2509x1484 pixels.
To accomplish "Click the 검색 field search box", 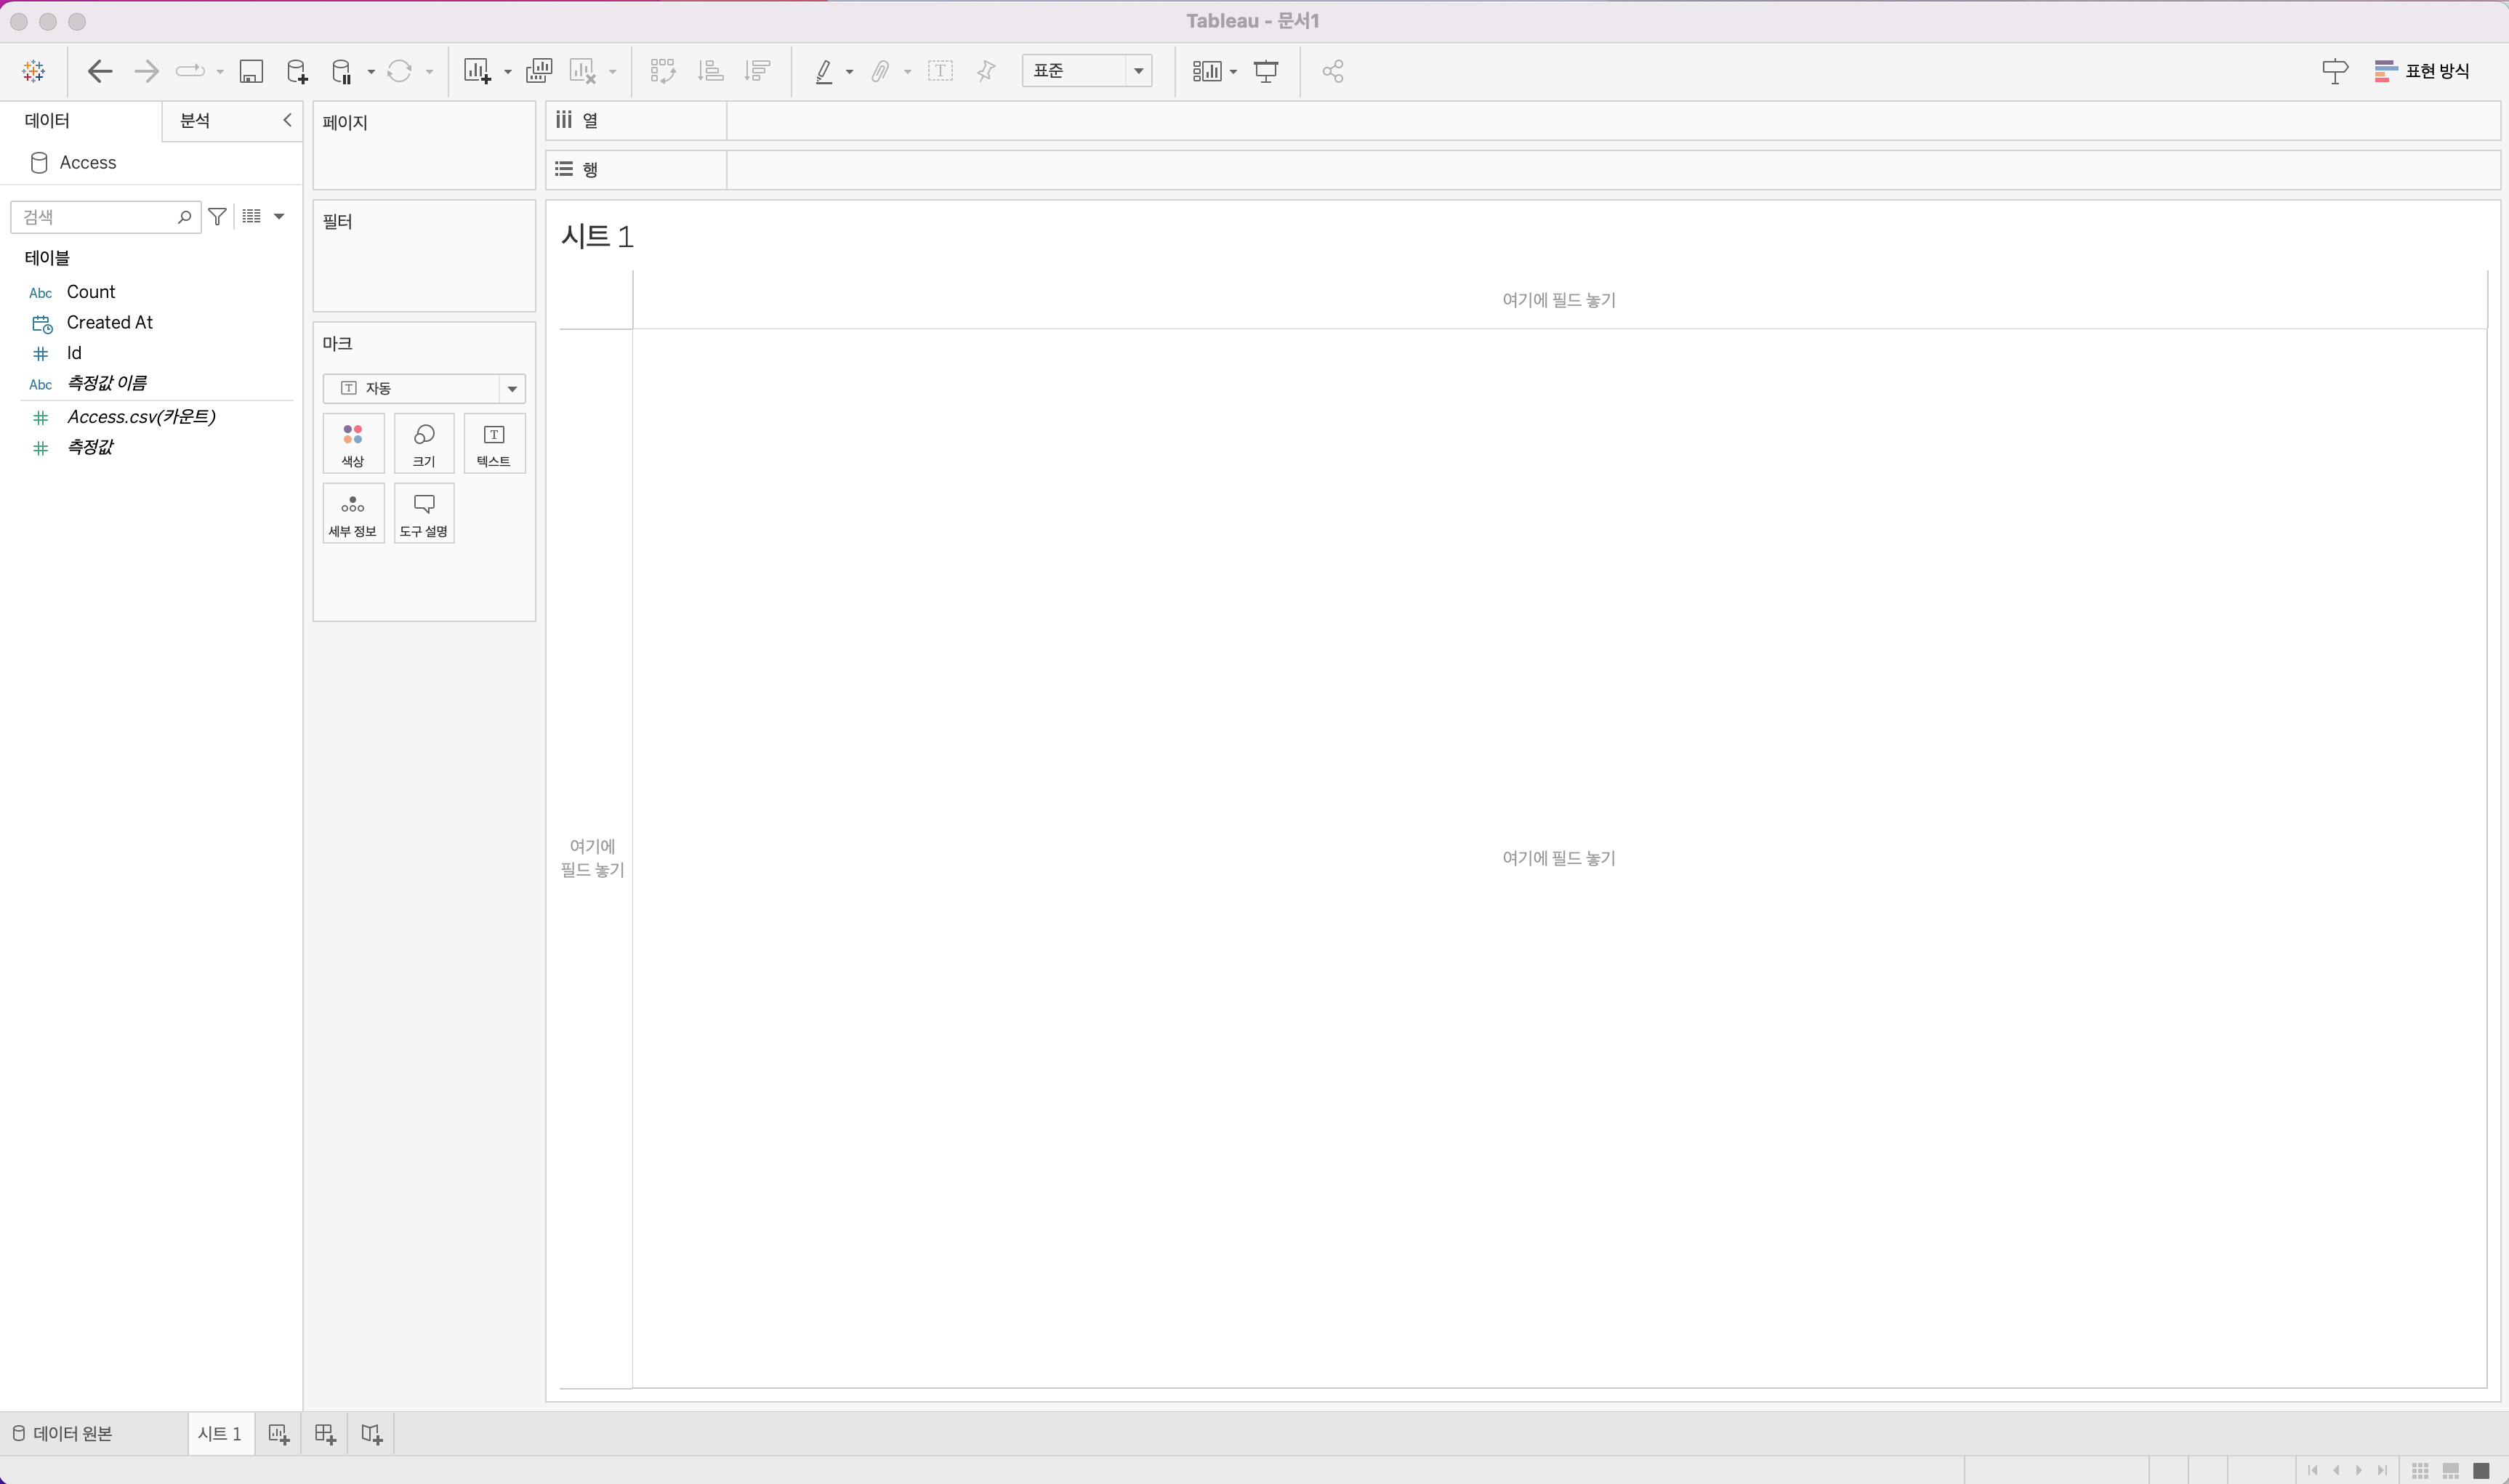I will click(105, 217).
